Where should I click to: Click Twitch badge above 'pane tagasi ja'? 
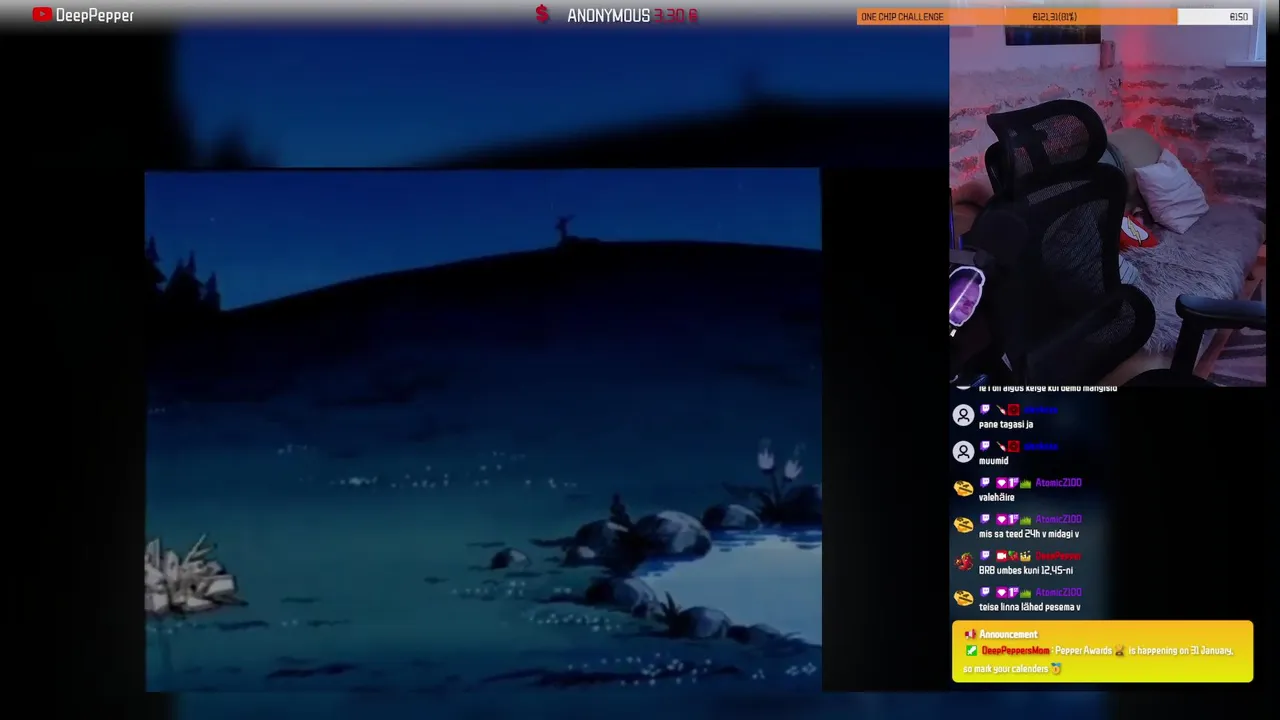click(985, 410)
